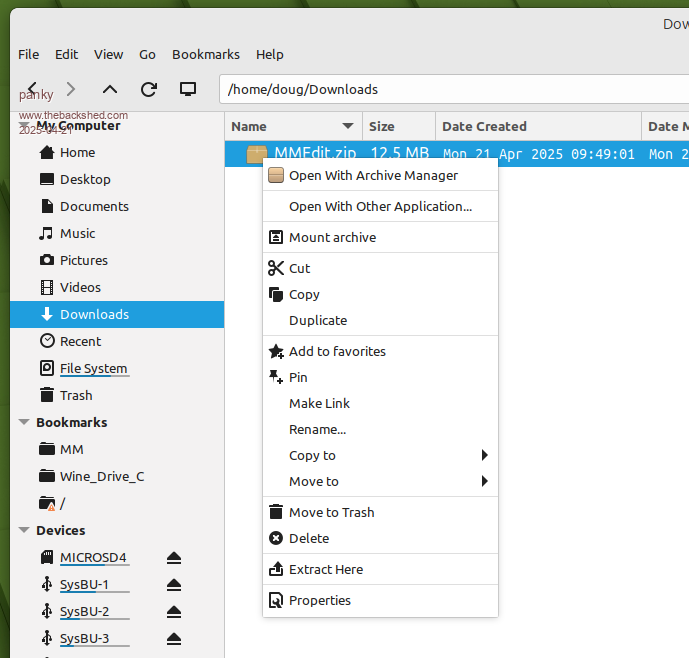Eject the SysBU-3 device
This screenshot has height=658, width=689.
click(173, 638)
